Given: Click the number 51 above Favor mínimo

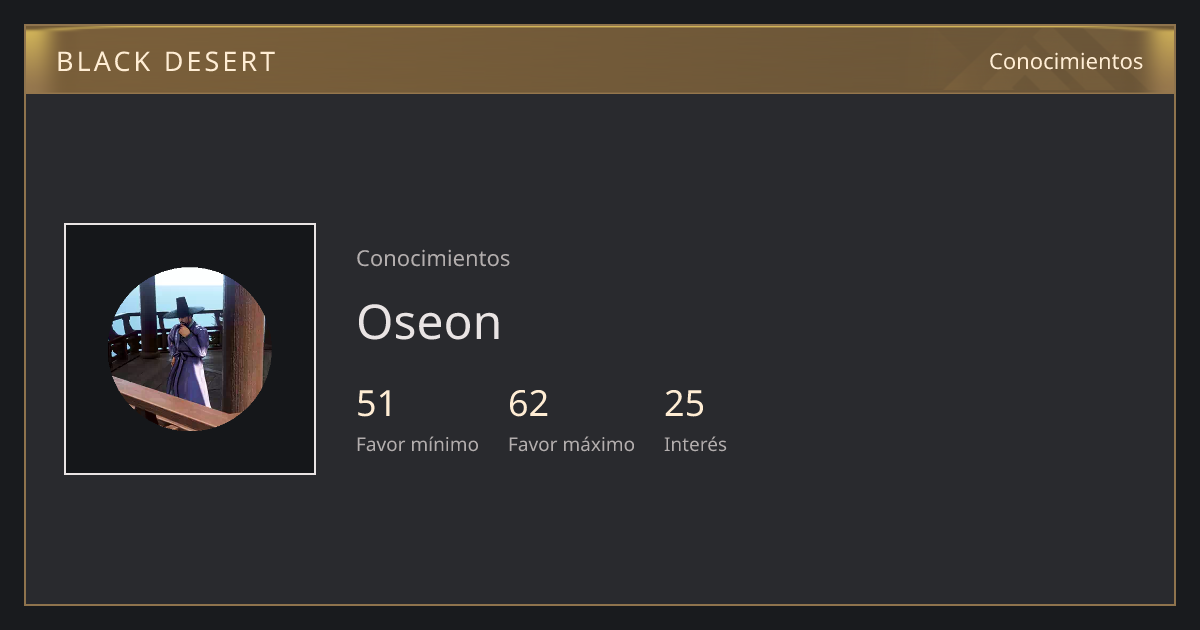Looking at the screenshot, I should [x=376, y=404].
